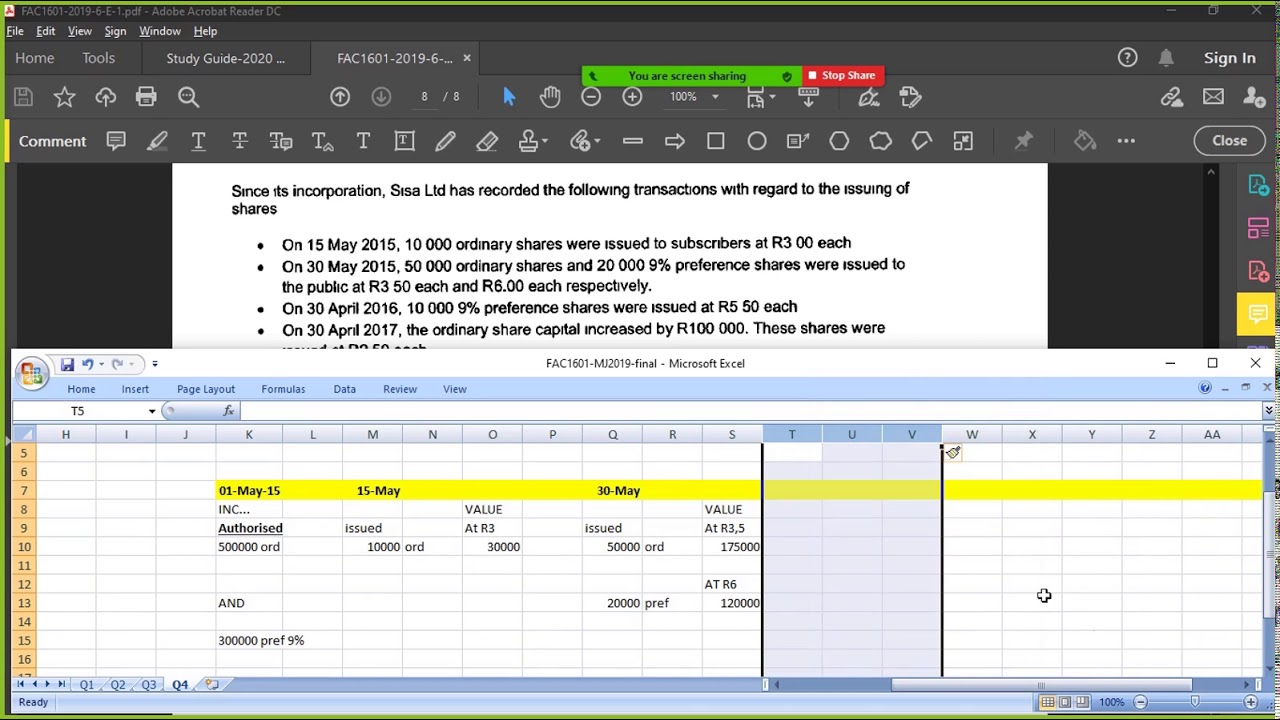Switch to Study Guide-2020 document tab
1280x720 pixels.
[x=225, y=58]
